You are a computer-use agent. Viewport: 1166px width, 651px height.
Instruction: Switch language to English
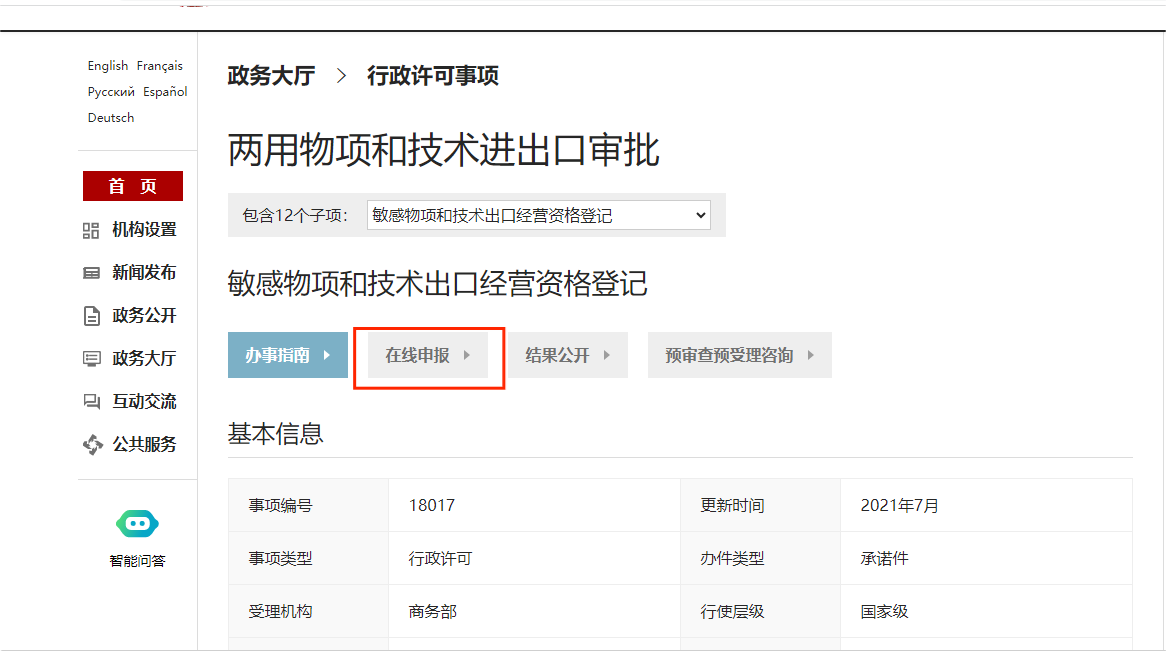pos(107,66)
